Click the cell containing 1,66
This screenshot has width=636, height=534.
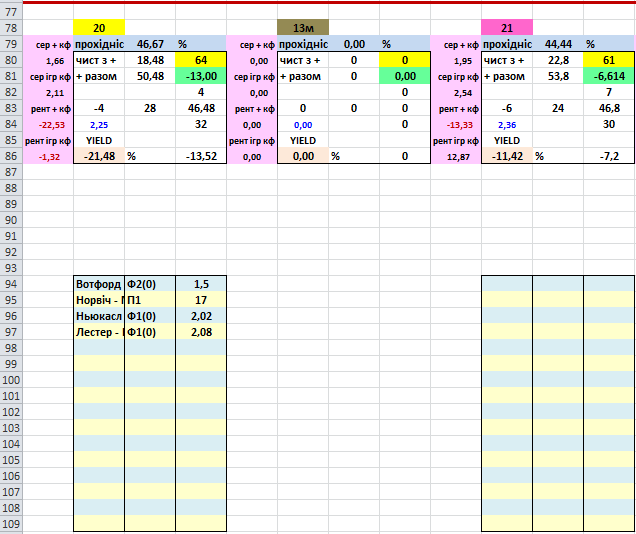48,61
